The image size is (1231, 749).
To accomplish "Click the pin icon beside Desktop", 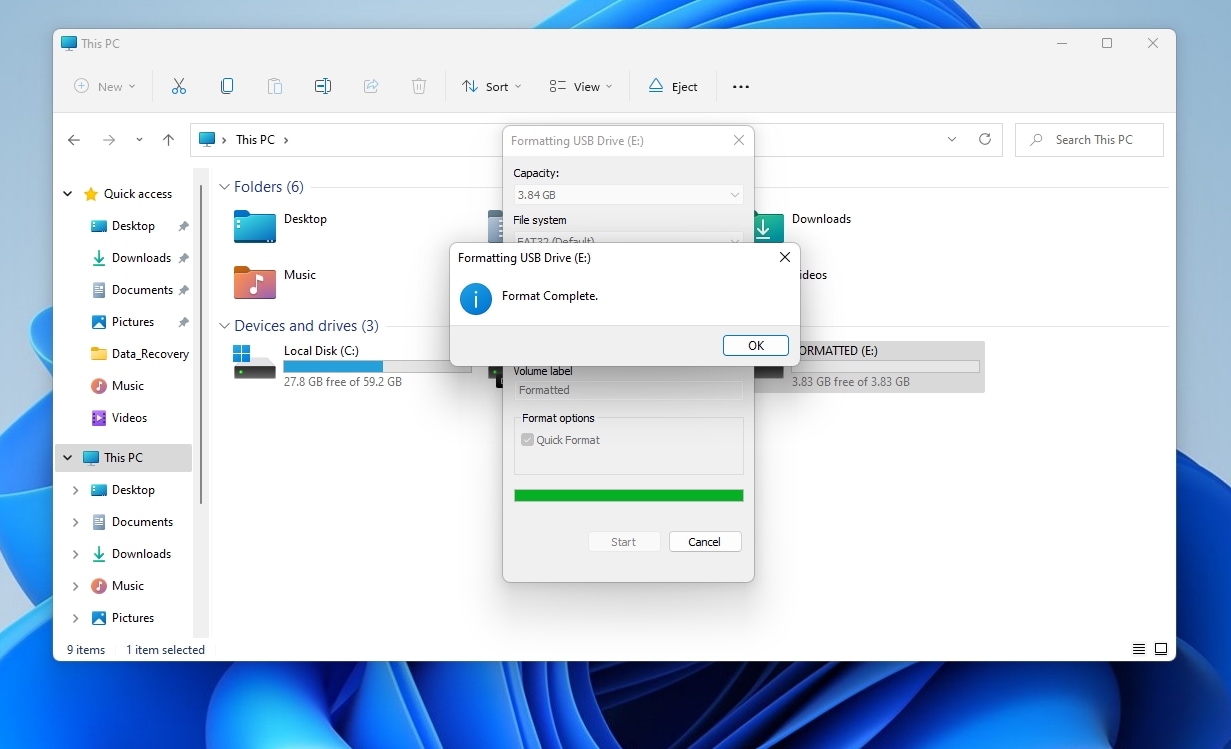I will point(183,226).
